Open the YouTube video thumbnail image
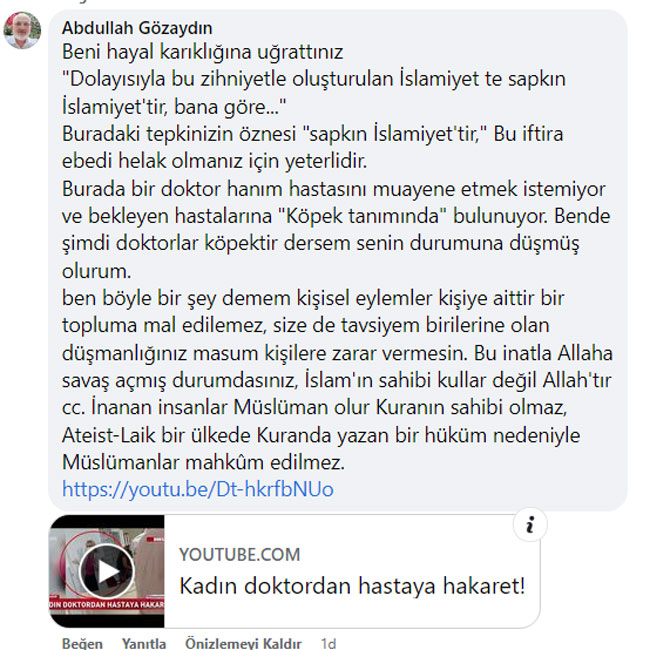Viewport: 650px width, 650px height. [x=107, y=571]
